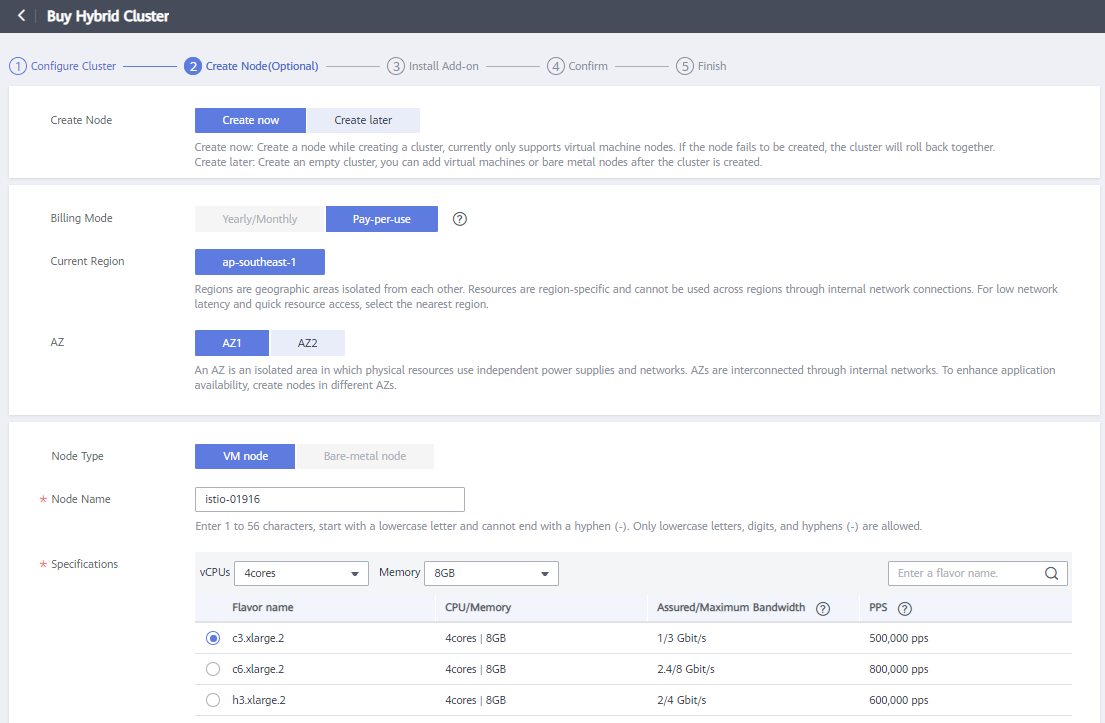Click the back arrow beside Buy Hybrid Cluster
Viewport: 1105px width, 723px height.
coord(21,16)
